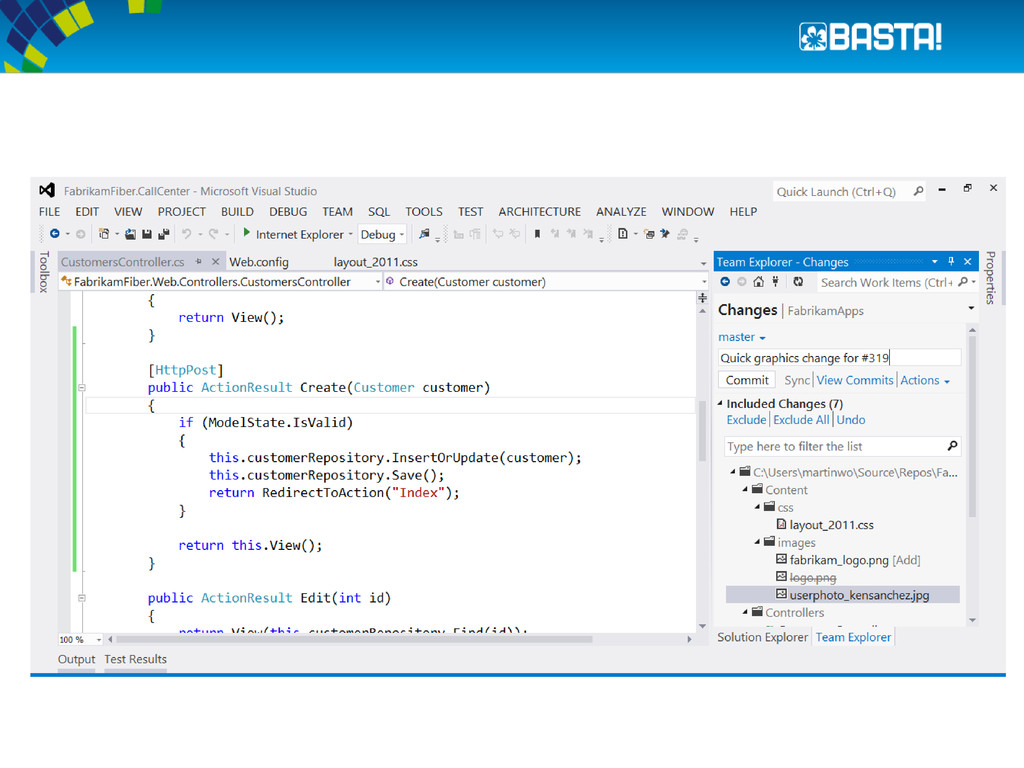Click the Sync link
Viewport: 1024px width, 768px height.
(x=797, y=380)
